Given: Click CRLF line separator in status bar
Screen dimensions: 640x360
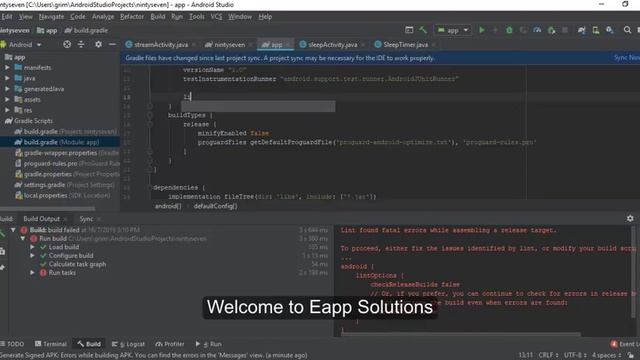Looking at the screenshot, I should (x=548, y=355).
